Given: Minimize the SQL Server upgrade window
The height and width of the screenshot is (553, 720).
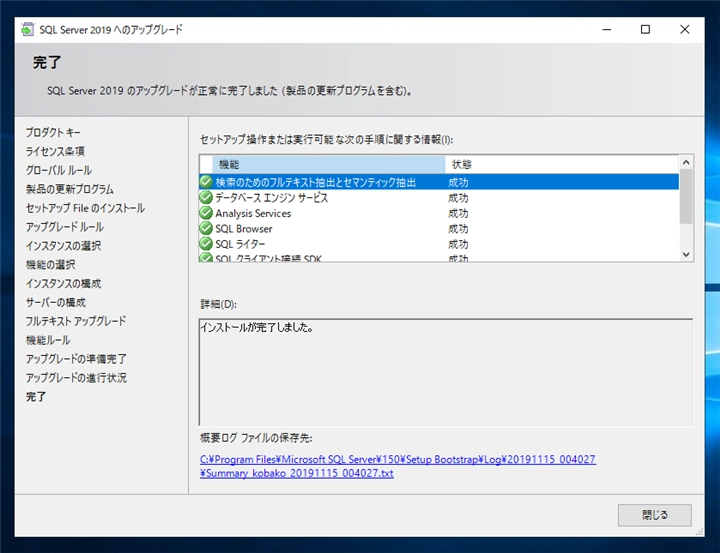Looking at the screenshot, I should click(607, 29).
